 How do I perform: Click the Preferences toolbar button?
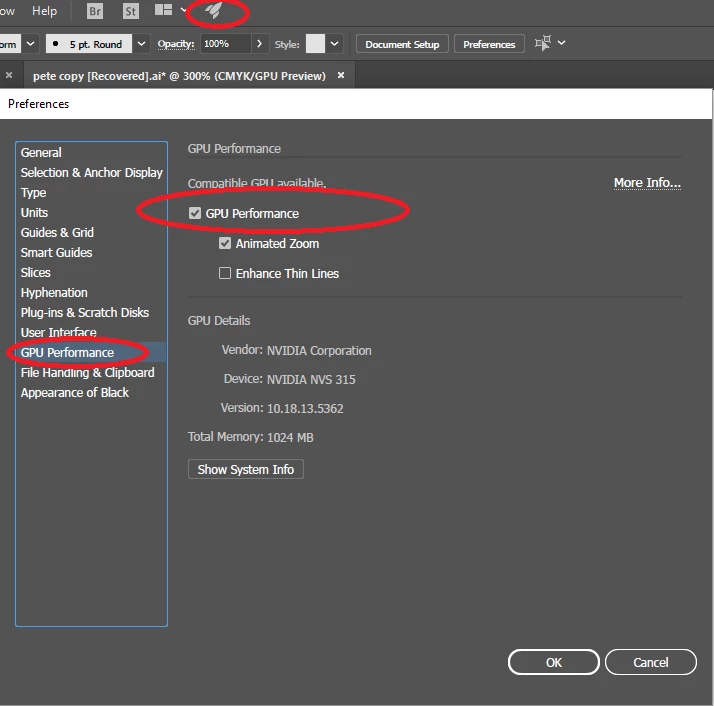point(489,44)
